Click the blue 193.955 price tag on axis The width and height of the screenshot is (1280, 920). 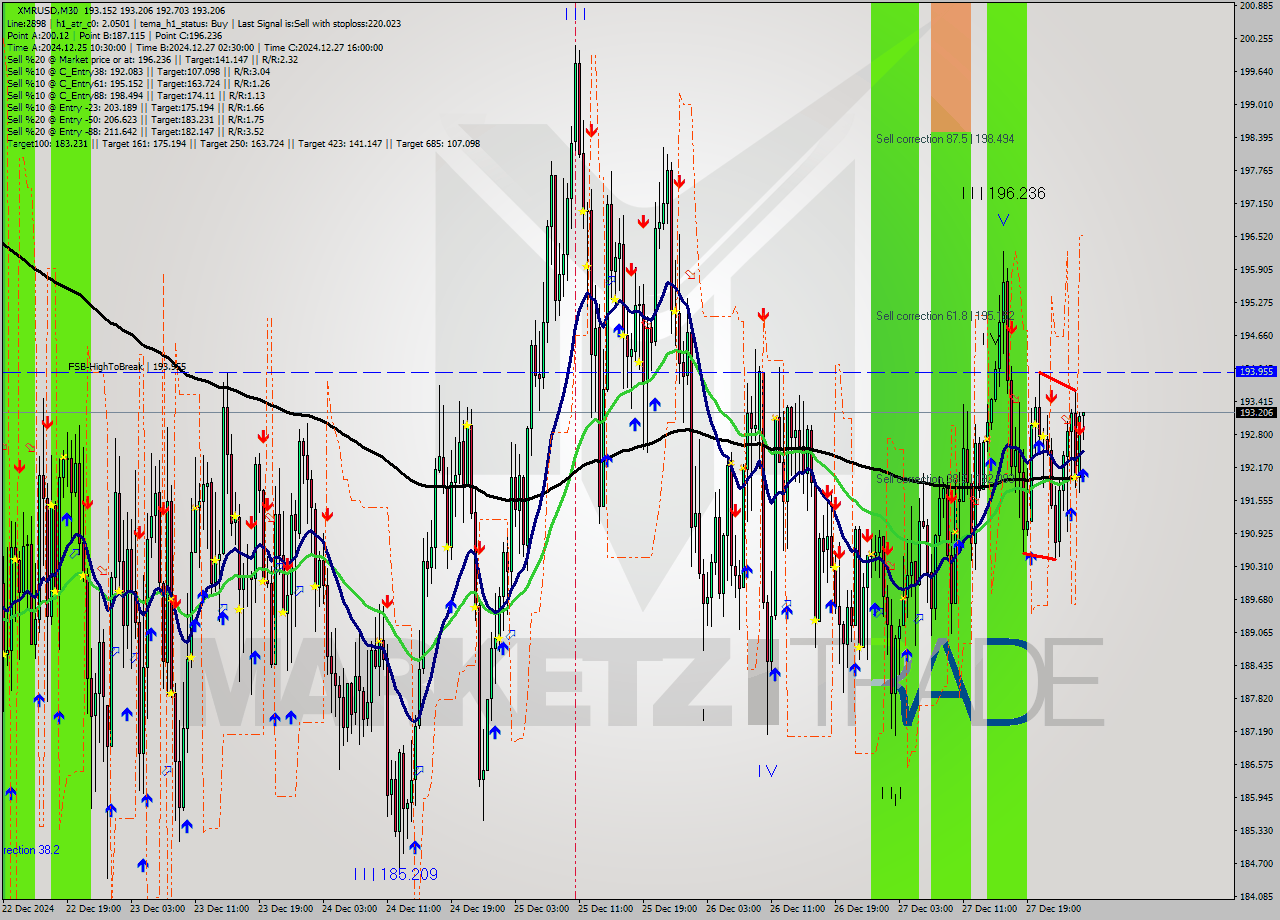(1257, 371)
